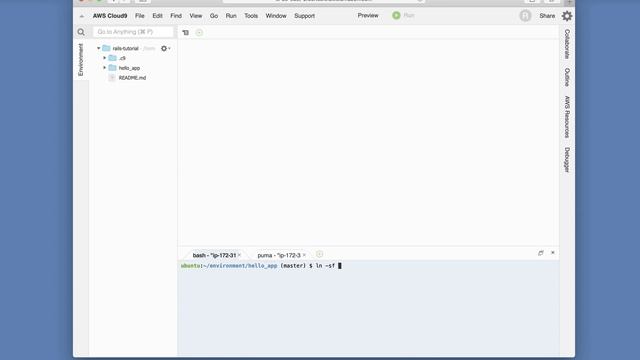The width and height of the screenshot is (640, 360).
Task: Open the Debugger side panel
Action: [x=567, y=160]
